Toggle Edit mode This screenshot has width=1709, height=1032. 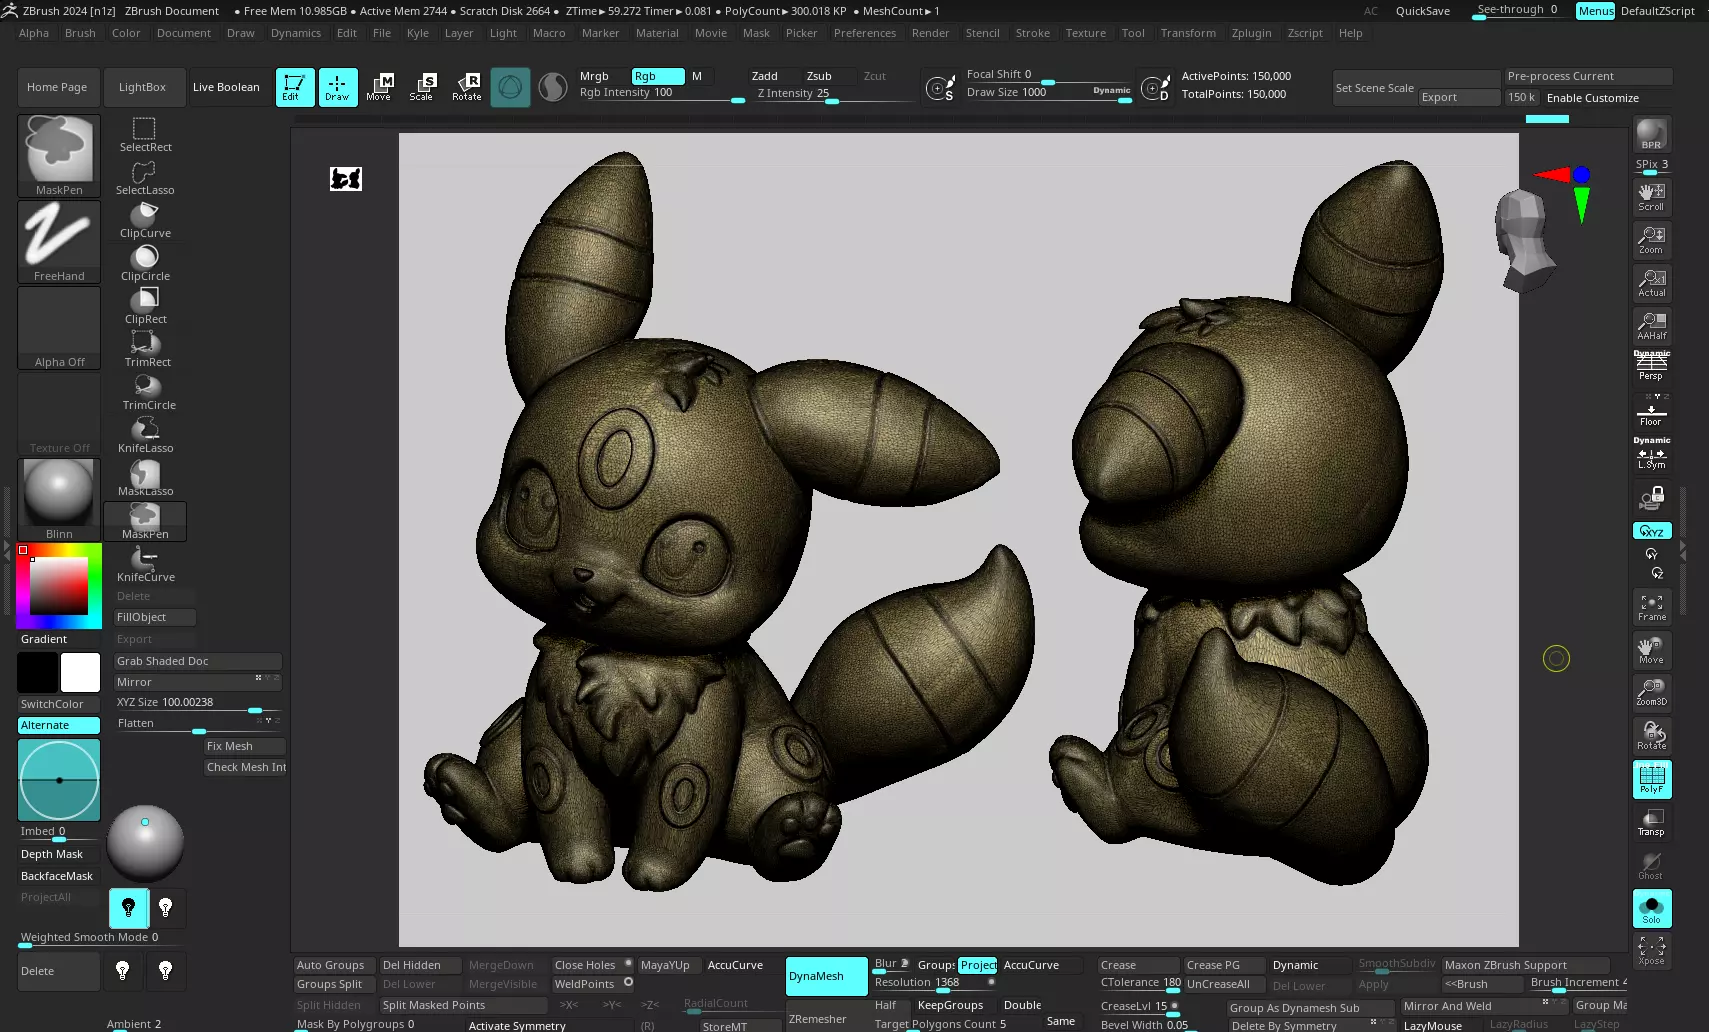295,87
